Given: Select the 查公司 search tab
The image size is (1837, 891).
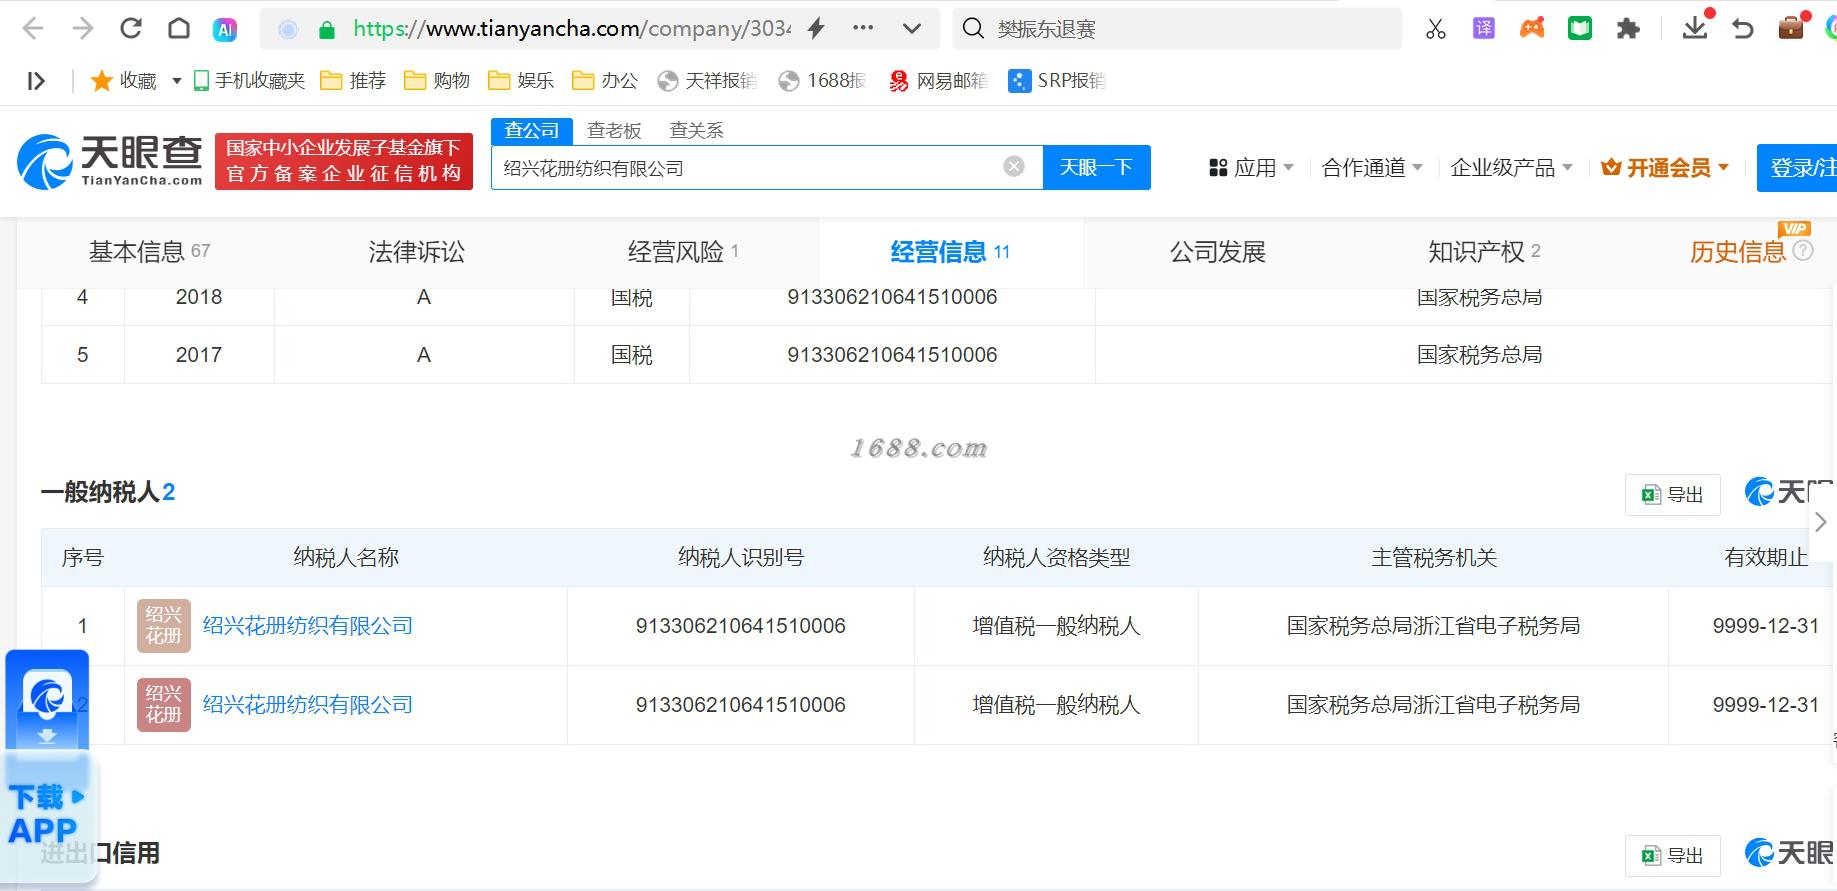Looking at the screenshot, I should tap(532, 131).
